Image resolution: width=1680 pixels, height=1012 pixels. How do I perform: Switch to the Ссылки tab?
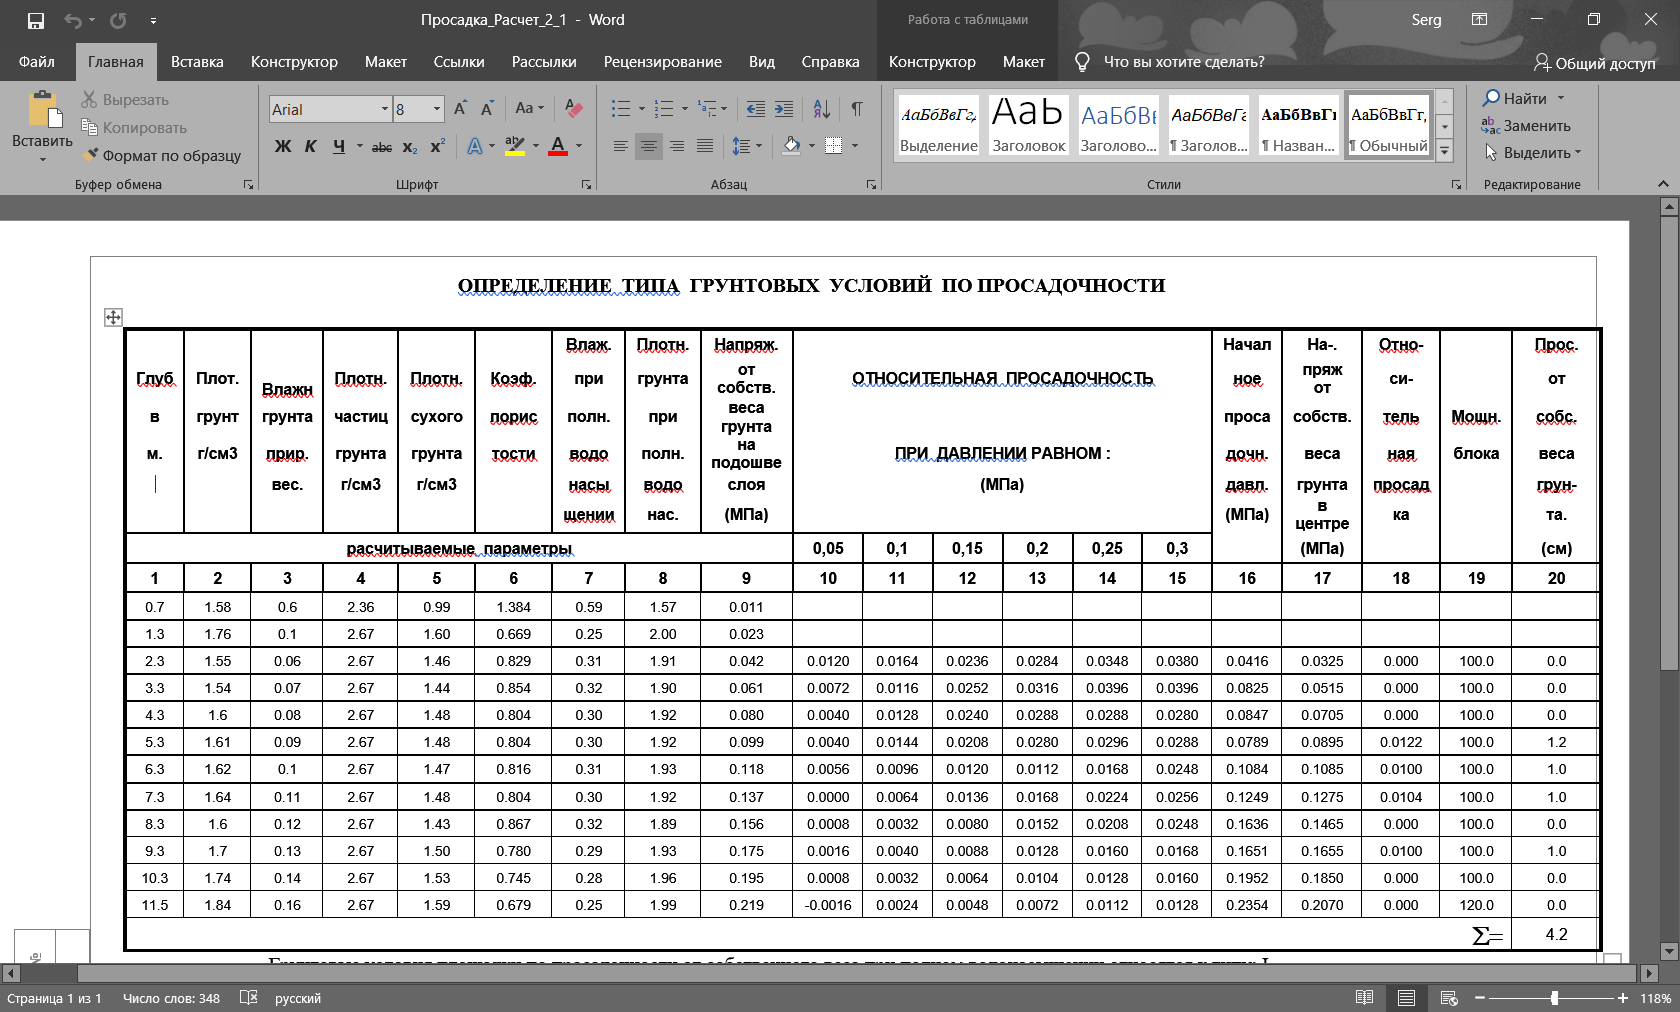(x=459, y=62)
